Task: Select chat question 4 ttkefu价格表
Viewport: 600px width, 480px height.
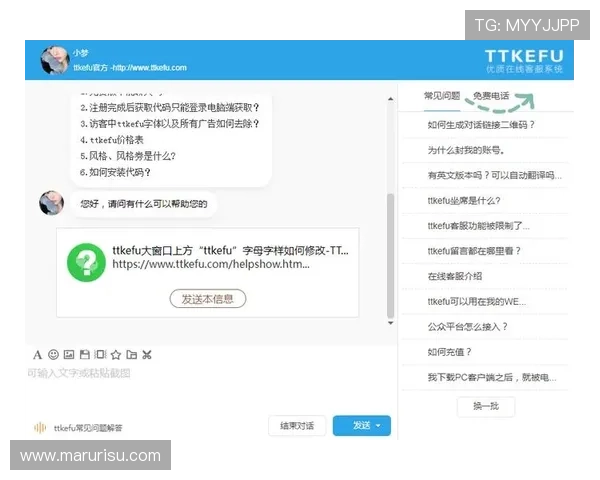Action: (112, 140)
